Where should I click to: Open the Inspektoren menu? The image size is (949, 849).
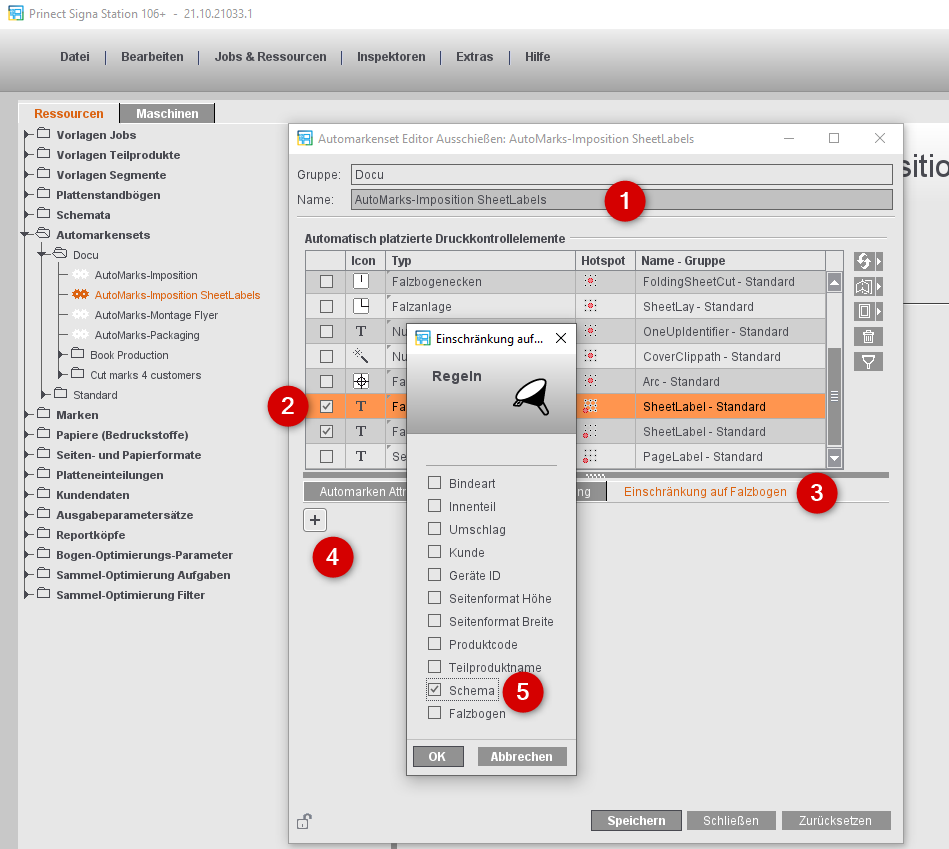(391, 57)
